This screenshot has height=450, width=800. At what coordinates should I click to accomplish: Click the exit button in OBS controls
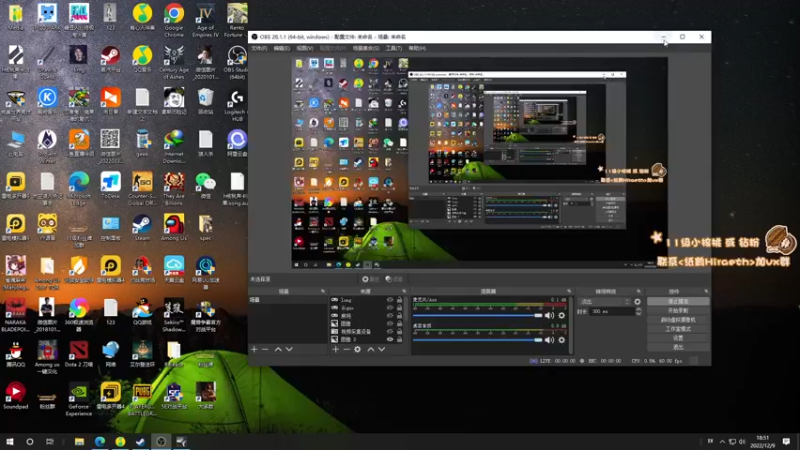pos(678,347)
